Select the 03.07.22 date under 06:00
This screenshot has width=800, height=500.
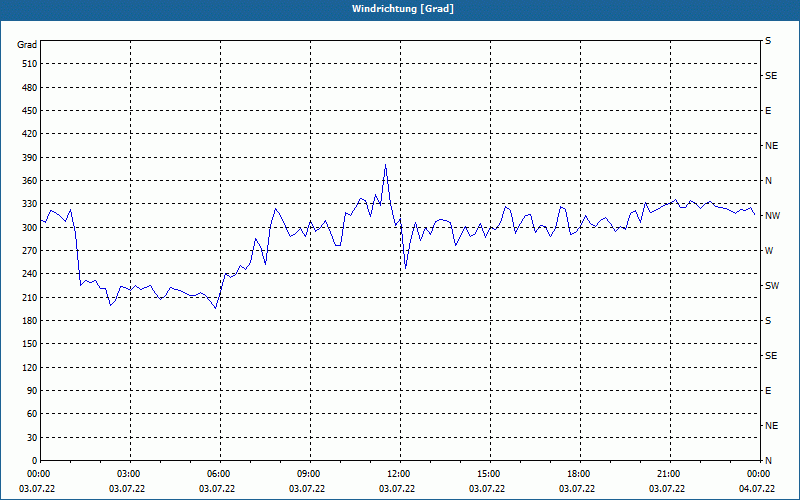point(217,489)
